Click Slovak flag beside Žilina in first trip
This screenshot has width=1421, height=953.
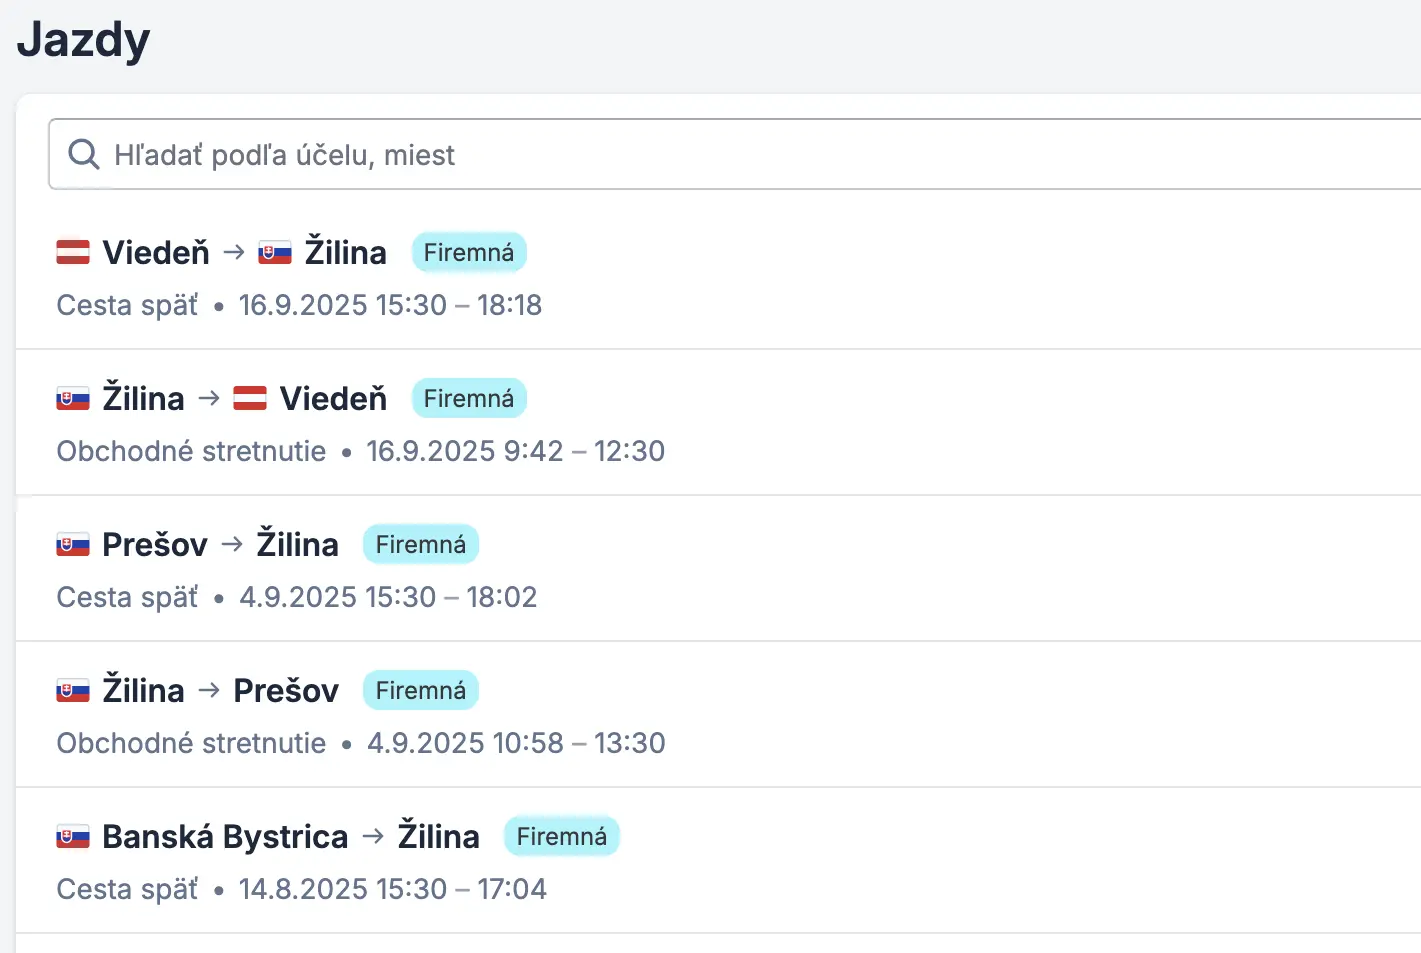[x=274, y=252]
